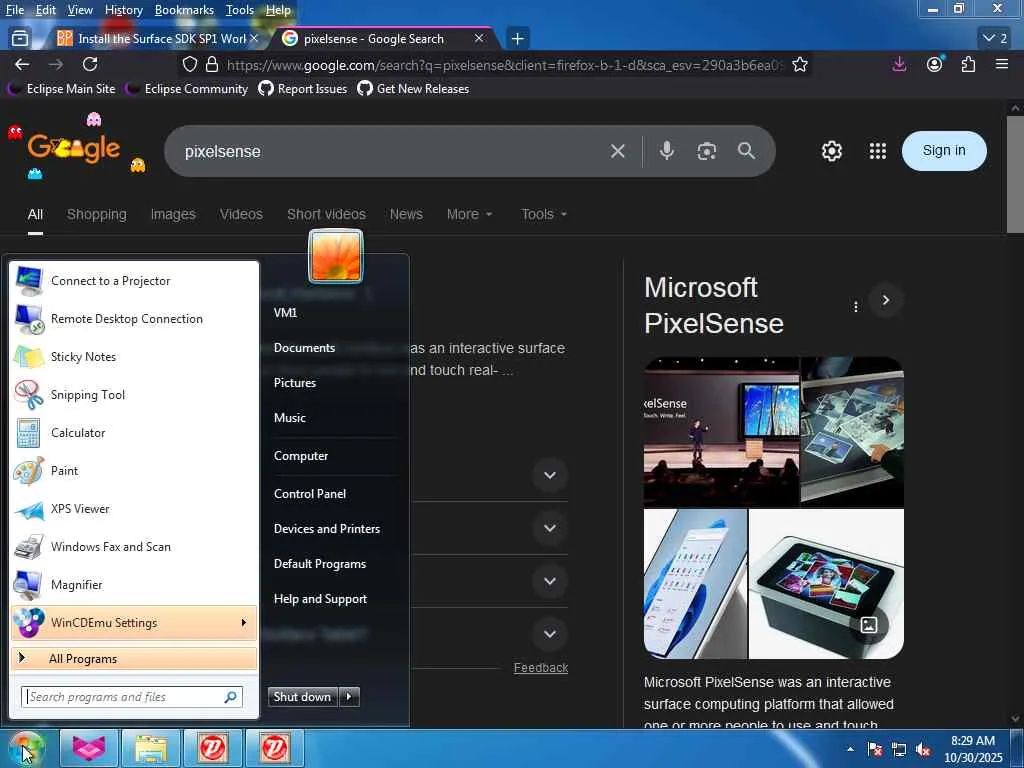The height and width of the screenshot is (768, 1024).
Task: Open Control Panel from the Start menu
Action: (x=310, y=494)
